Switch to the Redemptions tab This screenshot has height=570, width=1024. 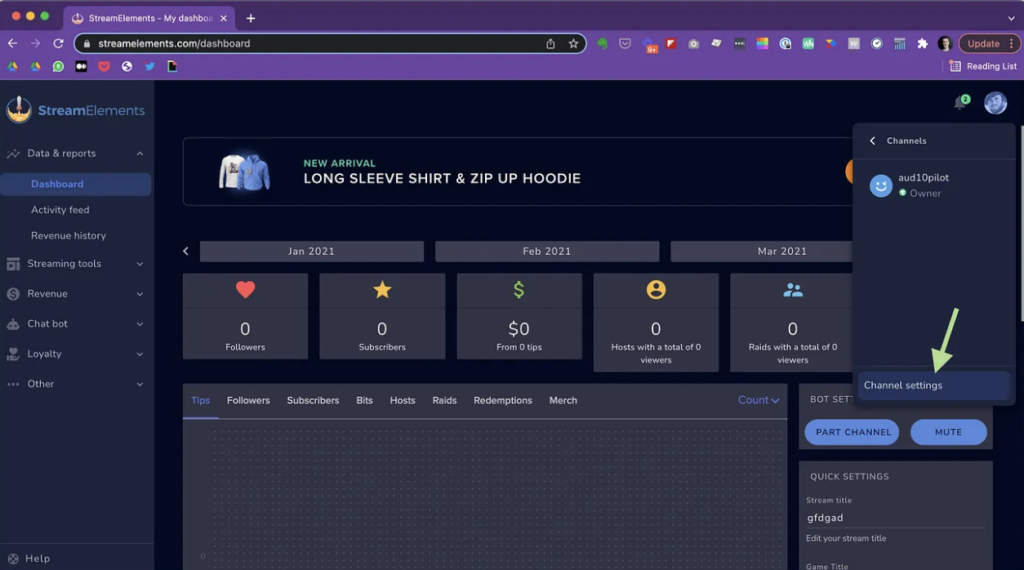click(503, 400)
